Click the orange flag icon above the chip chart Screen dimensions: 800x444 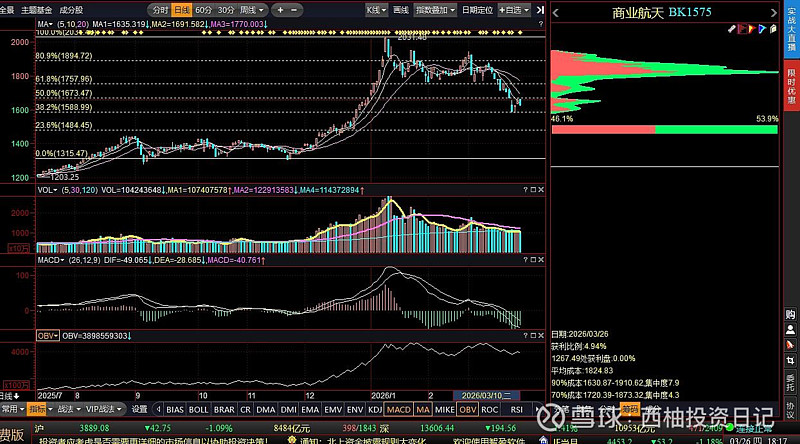[x=752, y=29]
